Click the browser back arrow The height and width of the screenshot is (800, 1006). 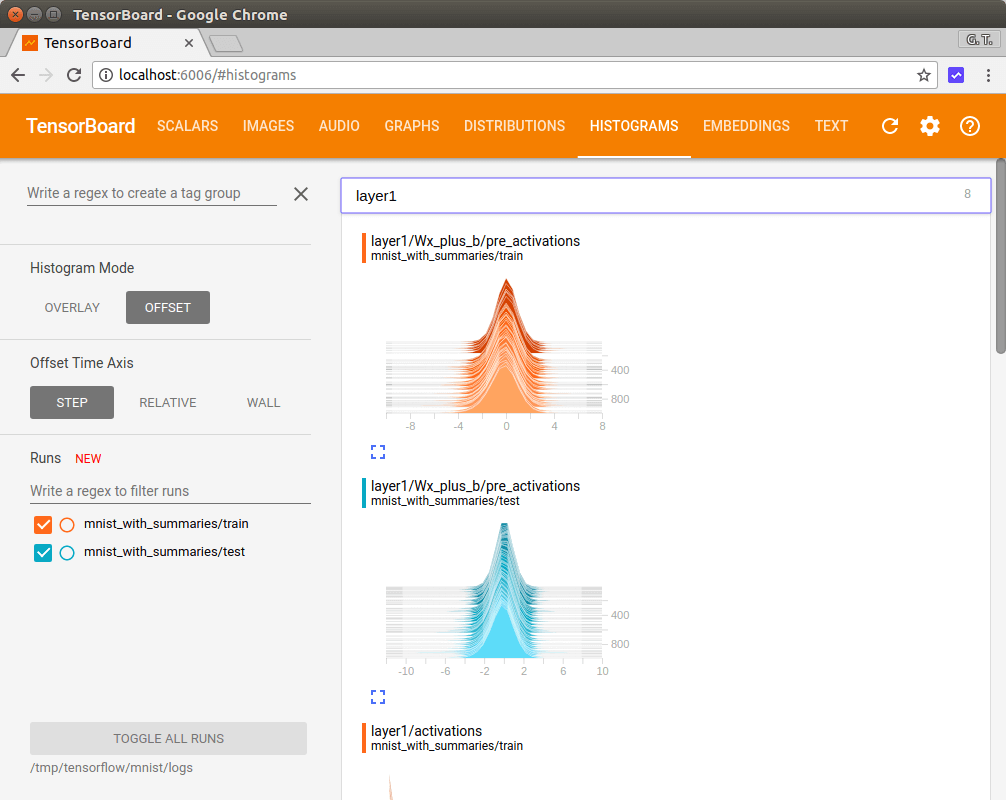18,75
